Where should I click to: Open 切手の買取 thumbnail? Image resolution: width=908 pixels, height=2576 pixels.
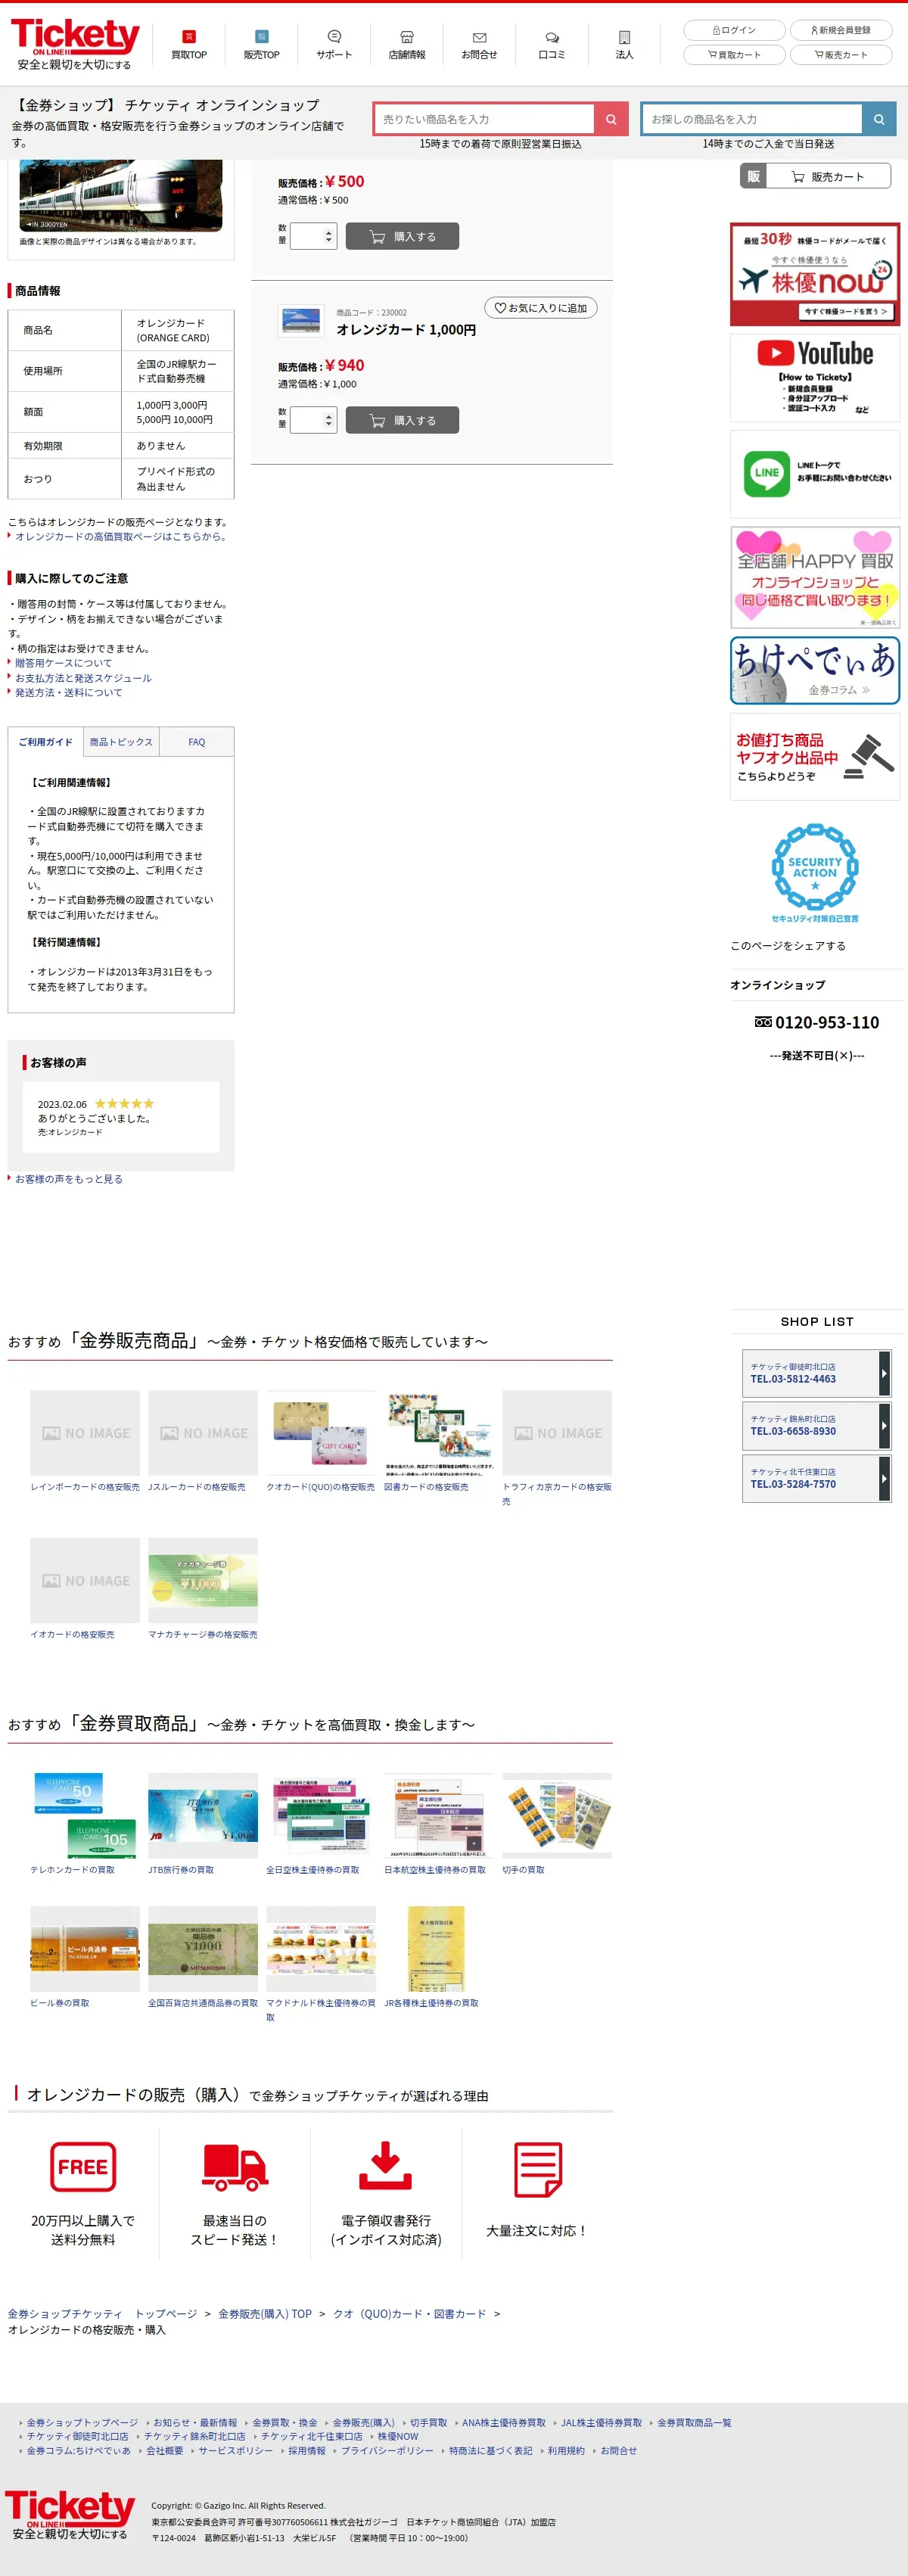click(x=557, y=1816)
